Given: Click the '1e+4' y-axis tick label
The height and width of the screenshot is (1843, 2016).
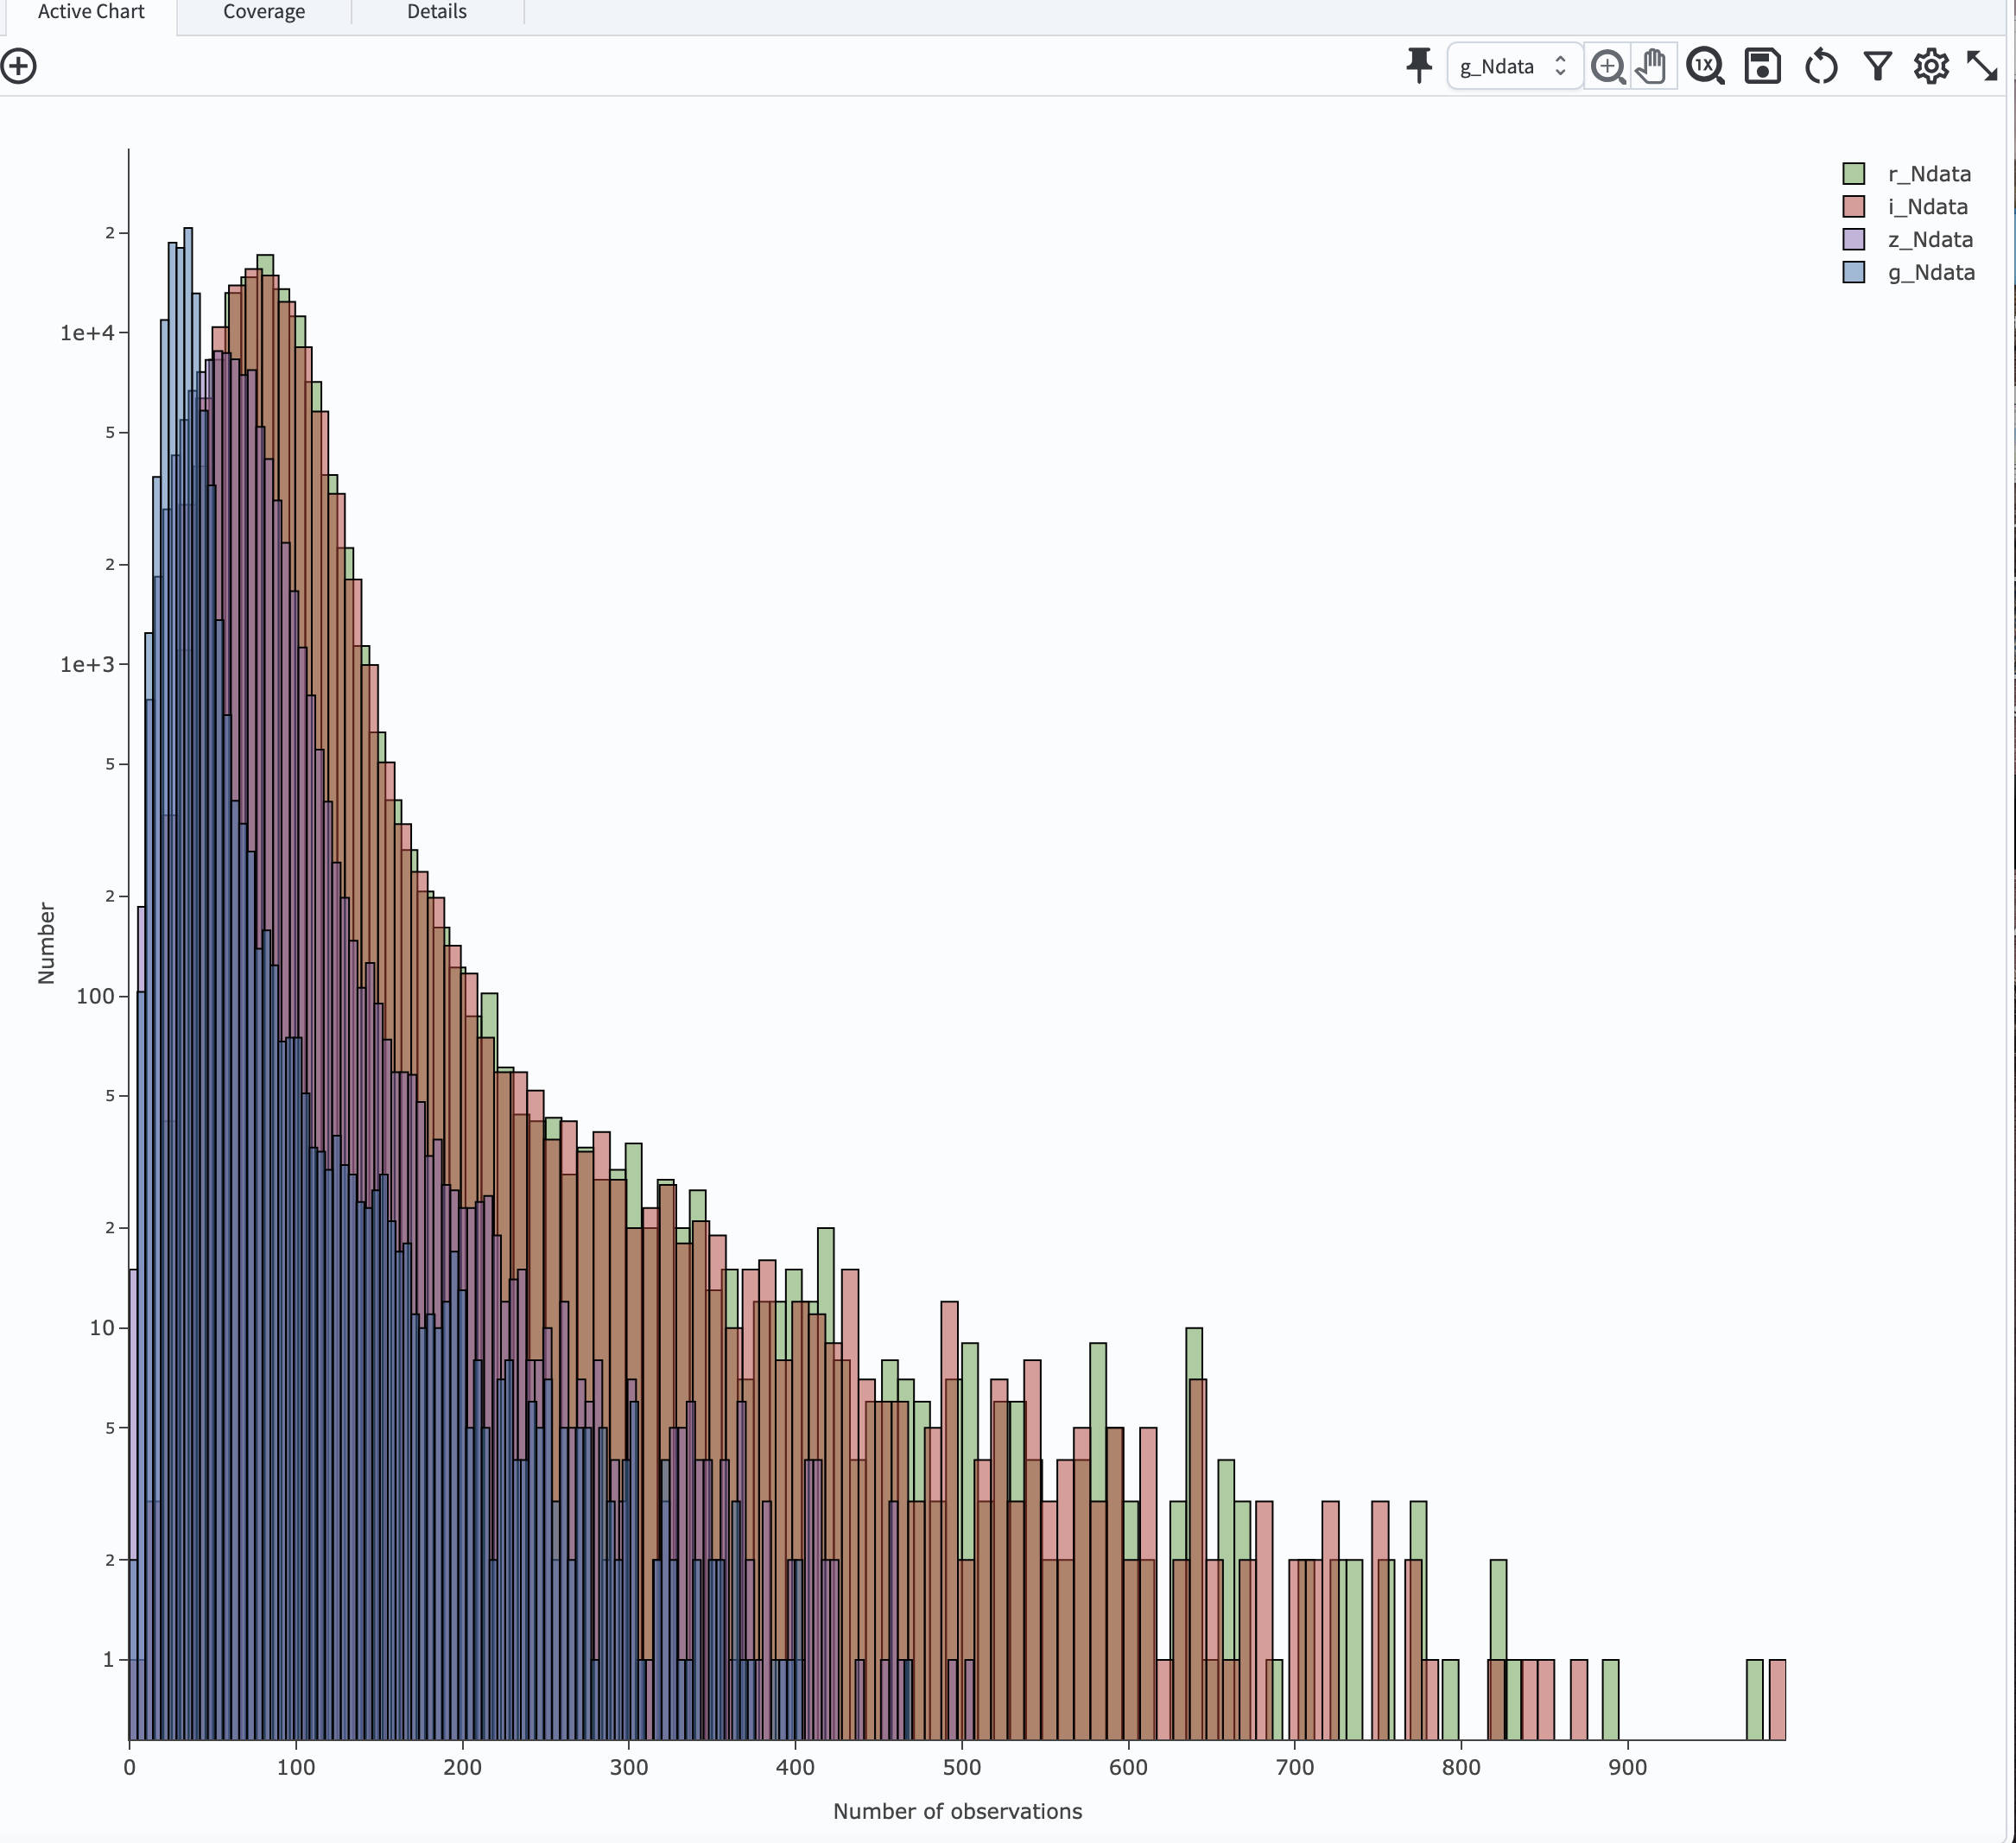Looking at the screenshot, I should [87, 333].
